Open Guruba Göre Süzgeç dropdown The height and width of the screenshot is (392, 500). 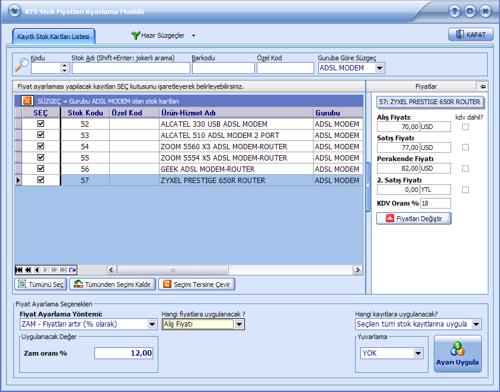pos(379,68)
